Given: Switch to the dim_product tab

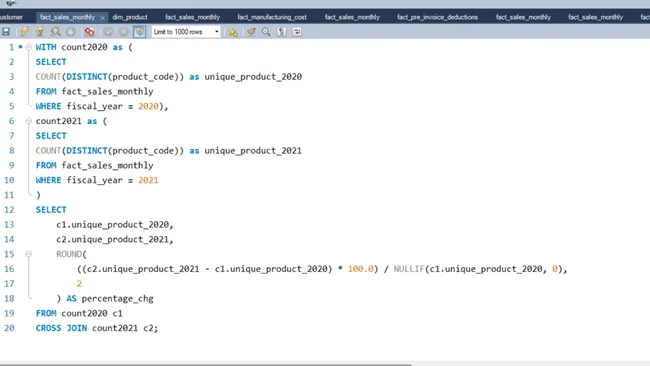Looking at the screenshot, I should (x=130, y=17).
